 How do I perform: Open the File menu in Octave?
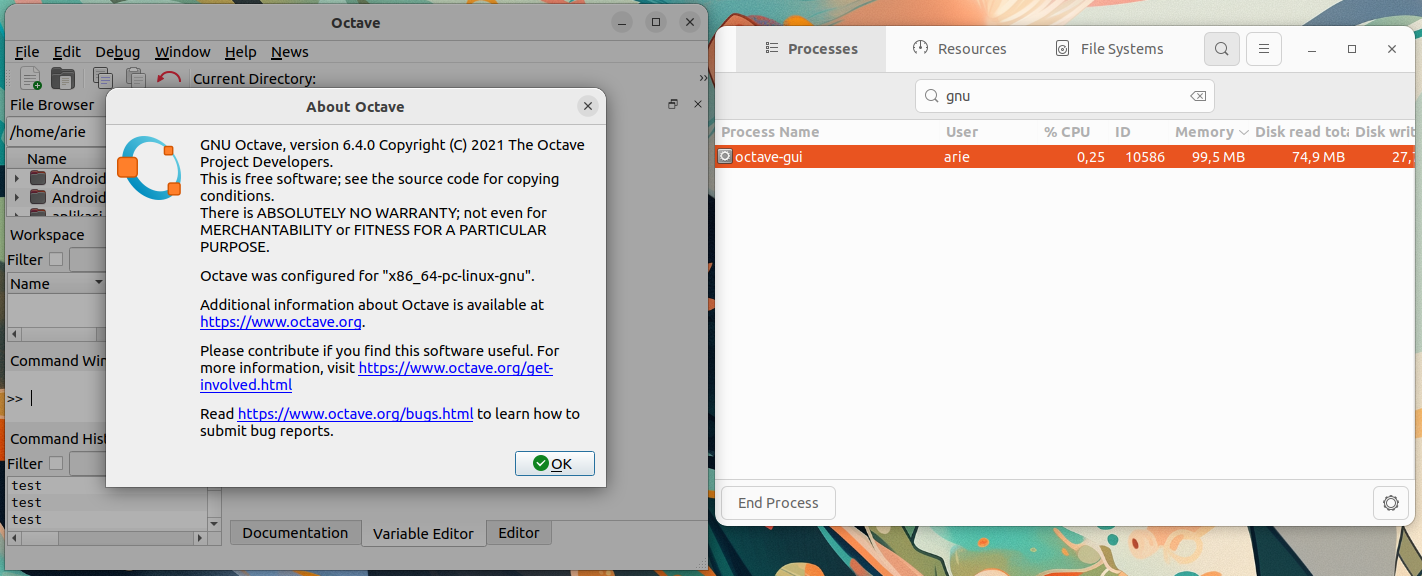(27, 52)
